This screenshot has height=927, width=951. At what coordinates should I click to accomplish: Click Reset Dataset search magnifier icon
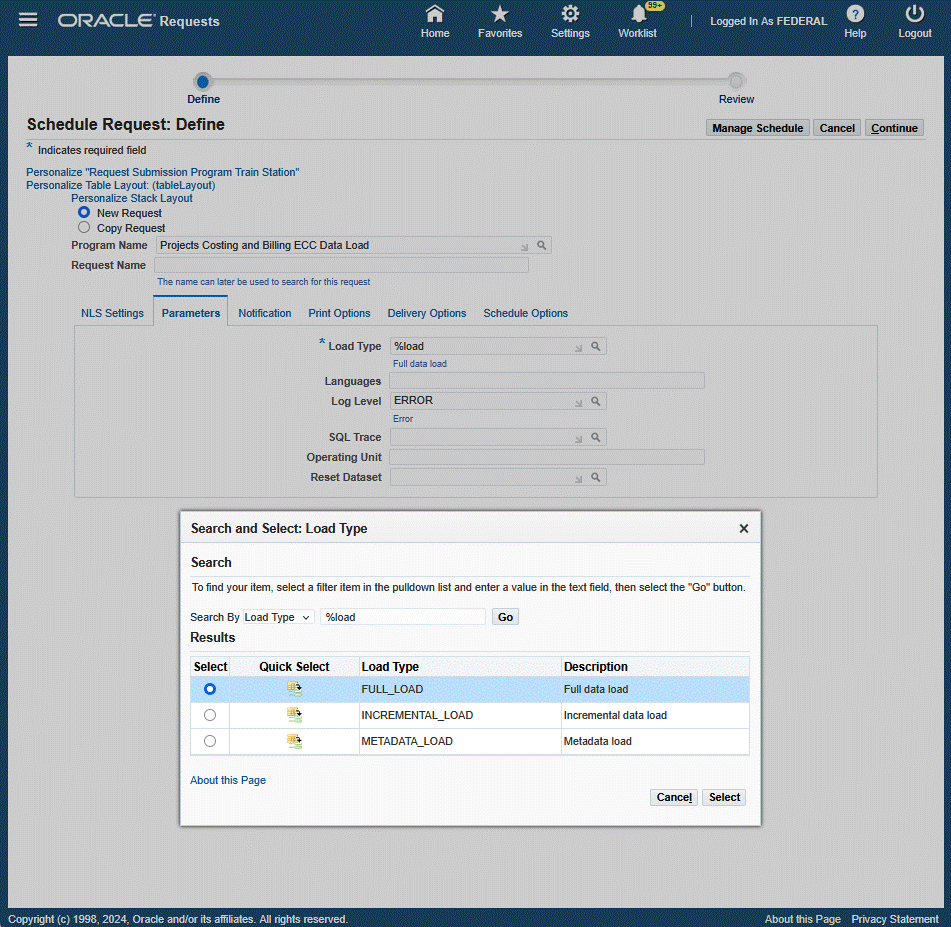pos(596,477)
